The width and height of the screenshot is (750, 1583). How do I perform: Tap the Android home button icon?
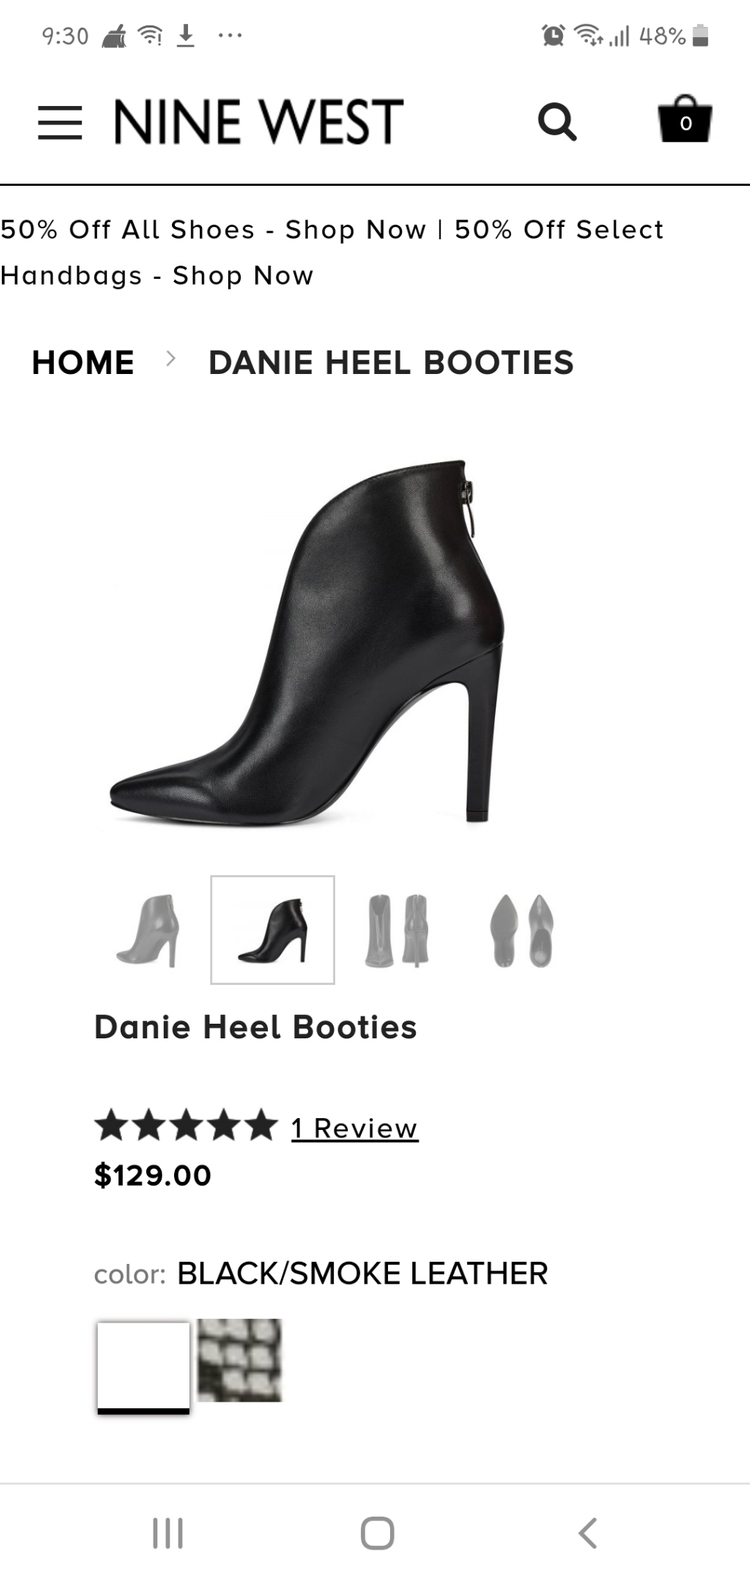[377, 1533]
